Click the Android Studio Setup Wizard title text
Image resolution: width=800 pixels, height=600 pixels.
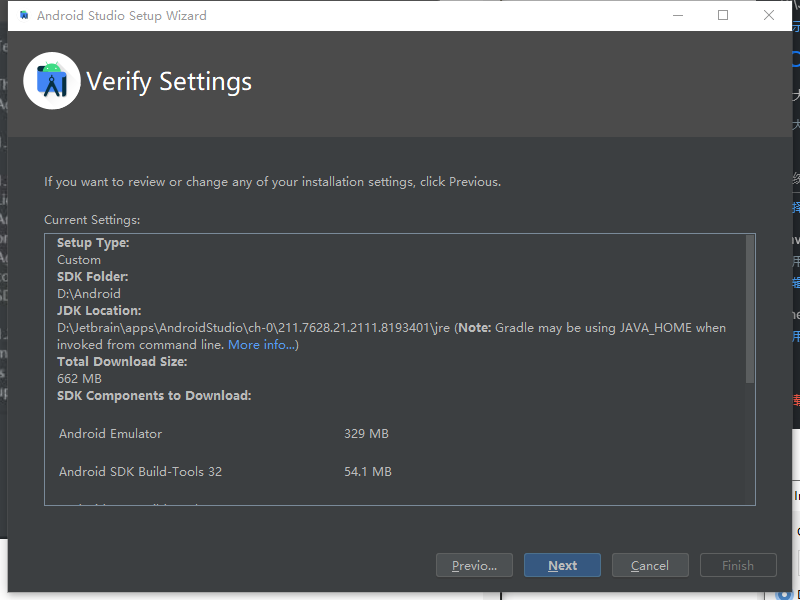(x=122, y=16)
